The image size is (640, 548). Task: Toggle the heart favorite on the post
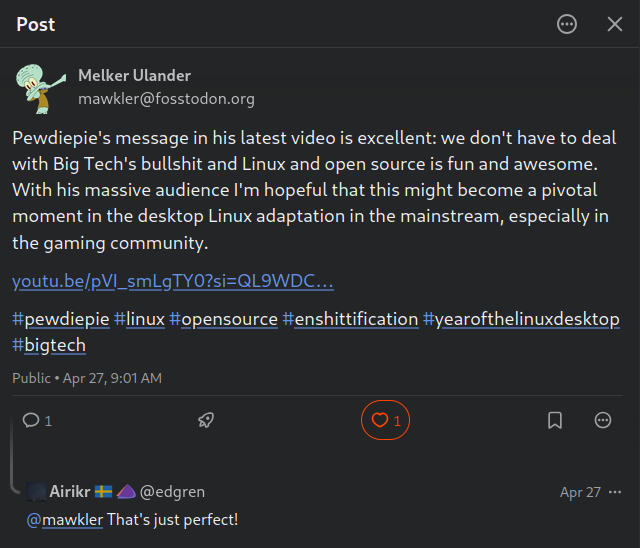[385, 420]
